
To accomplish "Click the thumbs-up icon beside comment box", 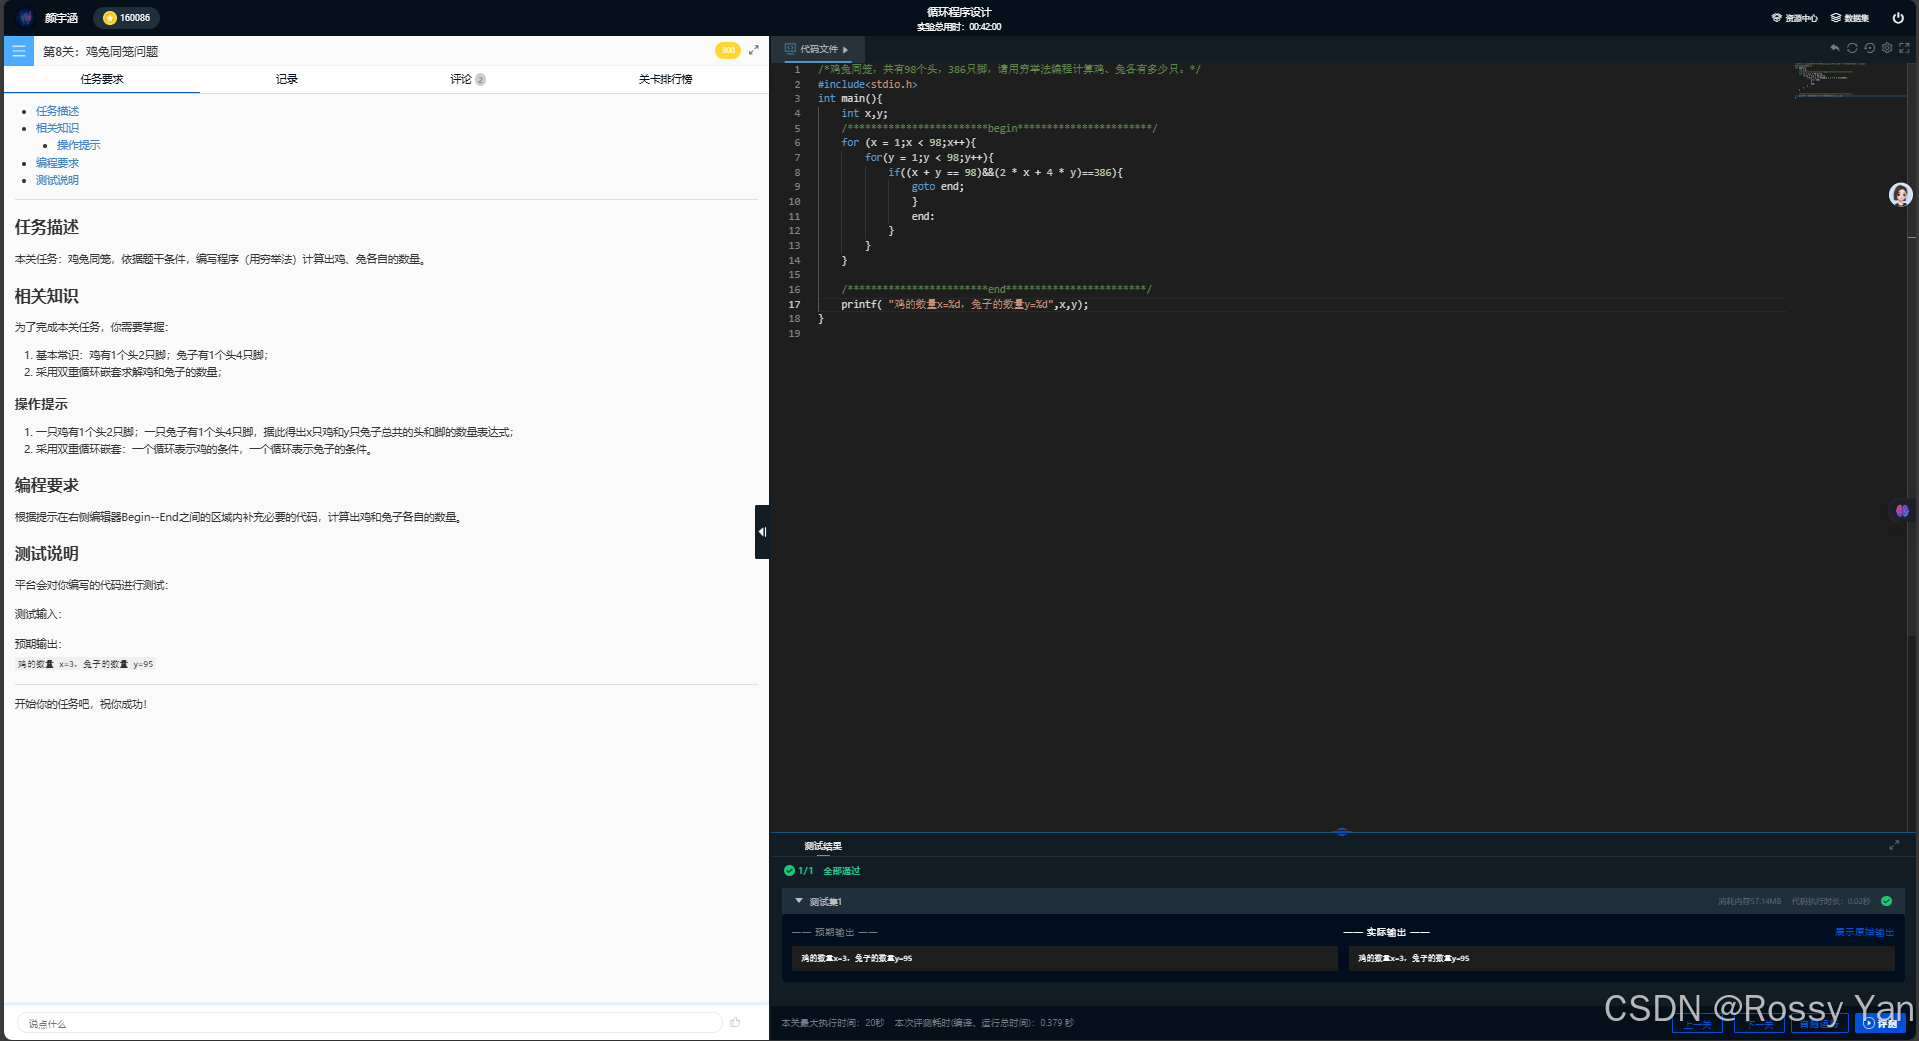I will click(x=735, y=1023).
